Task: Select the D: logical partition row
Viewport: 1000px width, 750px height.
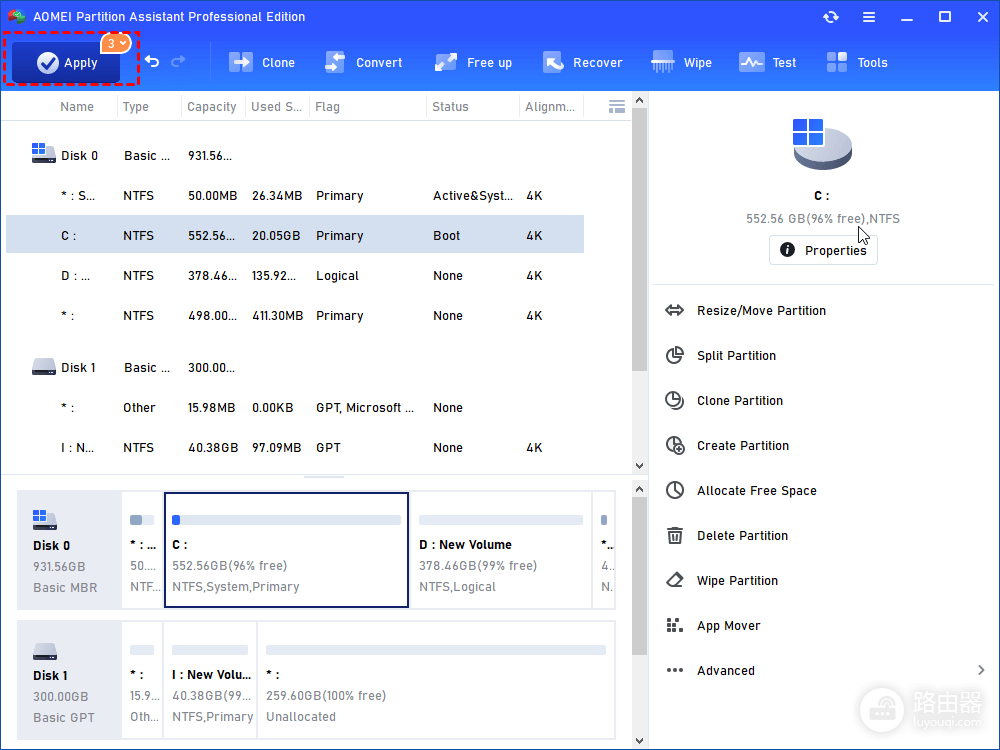Action: point(295,276)
